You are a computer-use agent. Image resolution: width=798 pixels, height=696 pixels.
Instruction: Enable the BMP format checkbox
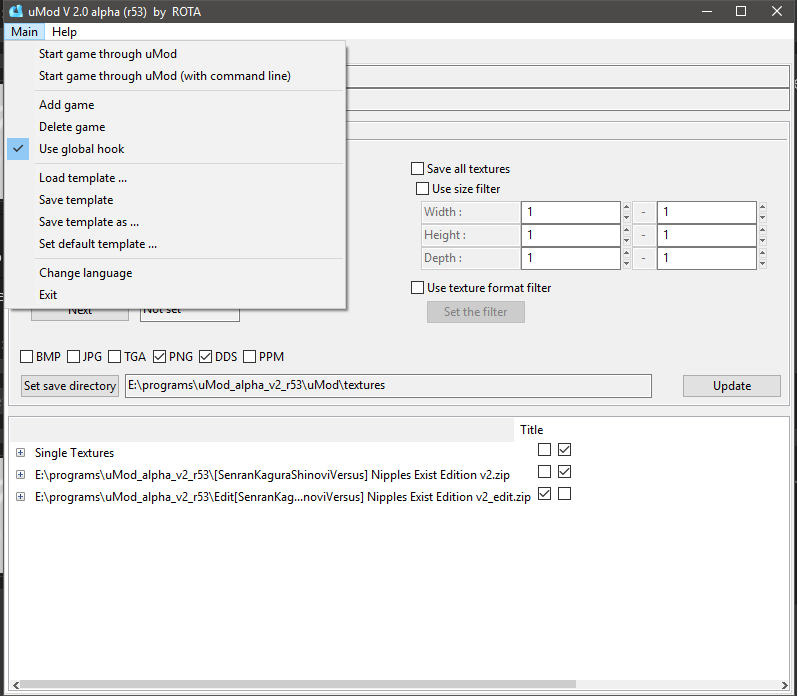click(27, 357)
